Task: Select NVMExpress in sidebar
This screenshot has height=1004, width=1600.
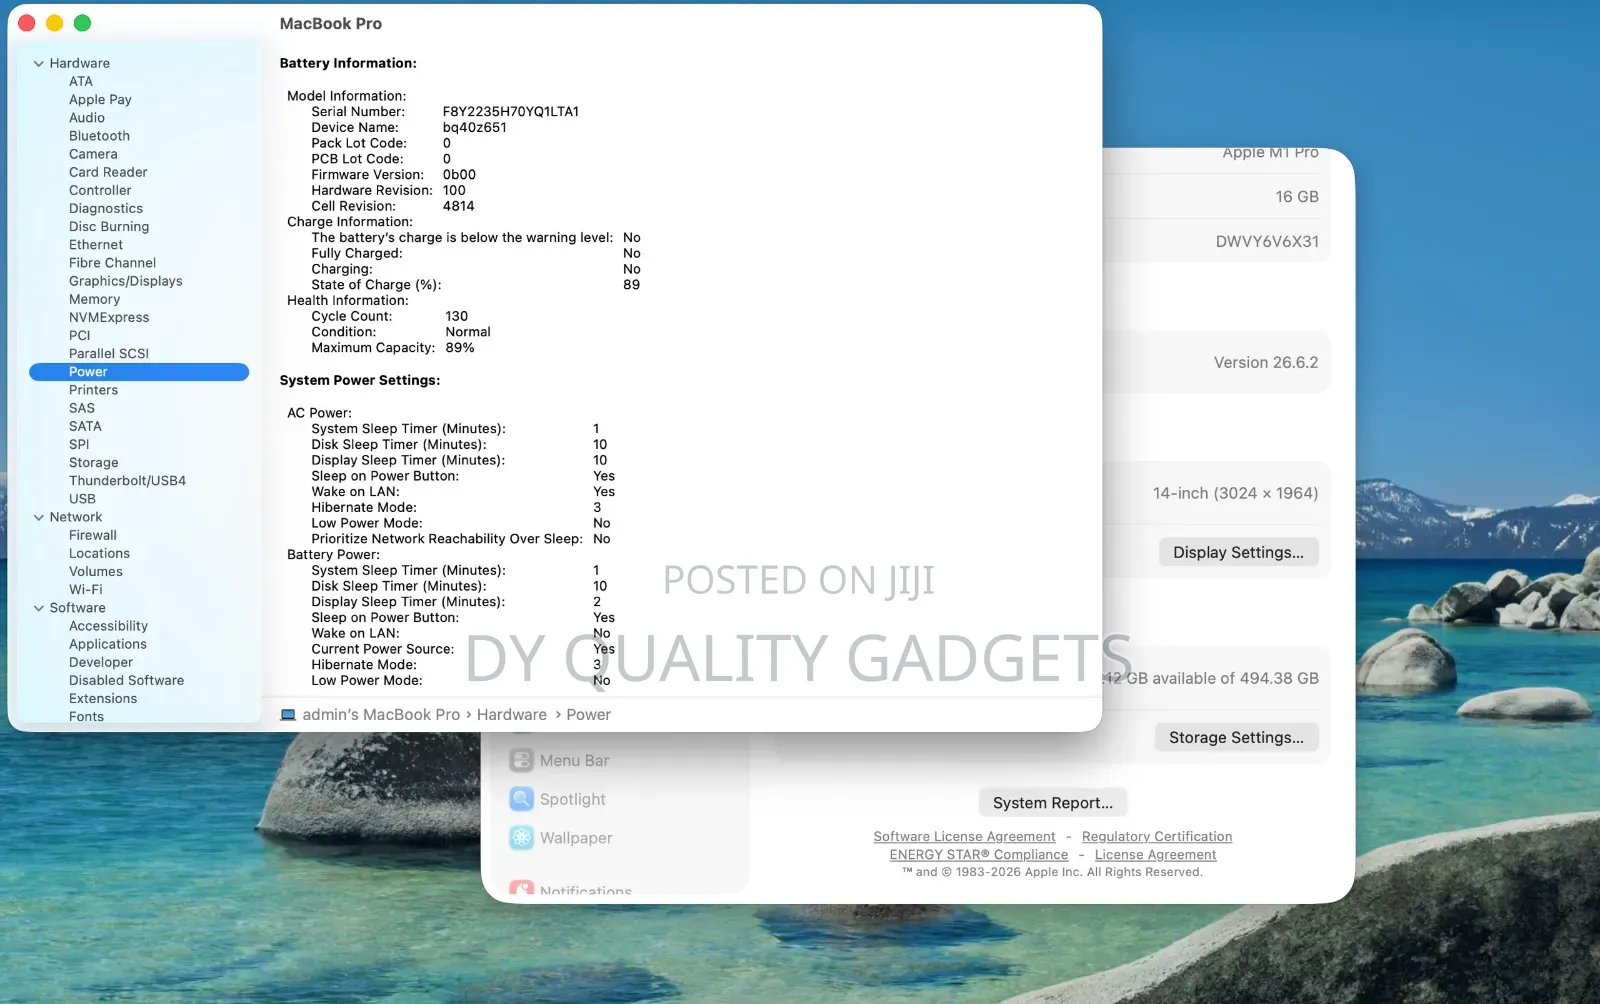Action: [109, 317]
